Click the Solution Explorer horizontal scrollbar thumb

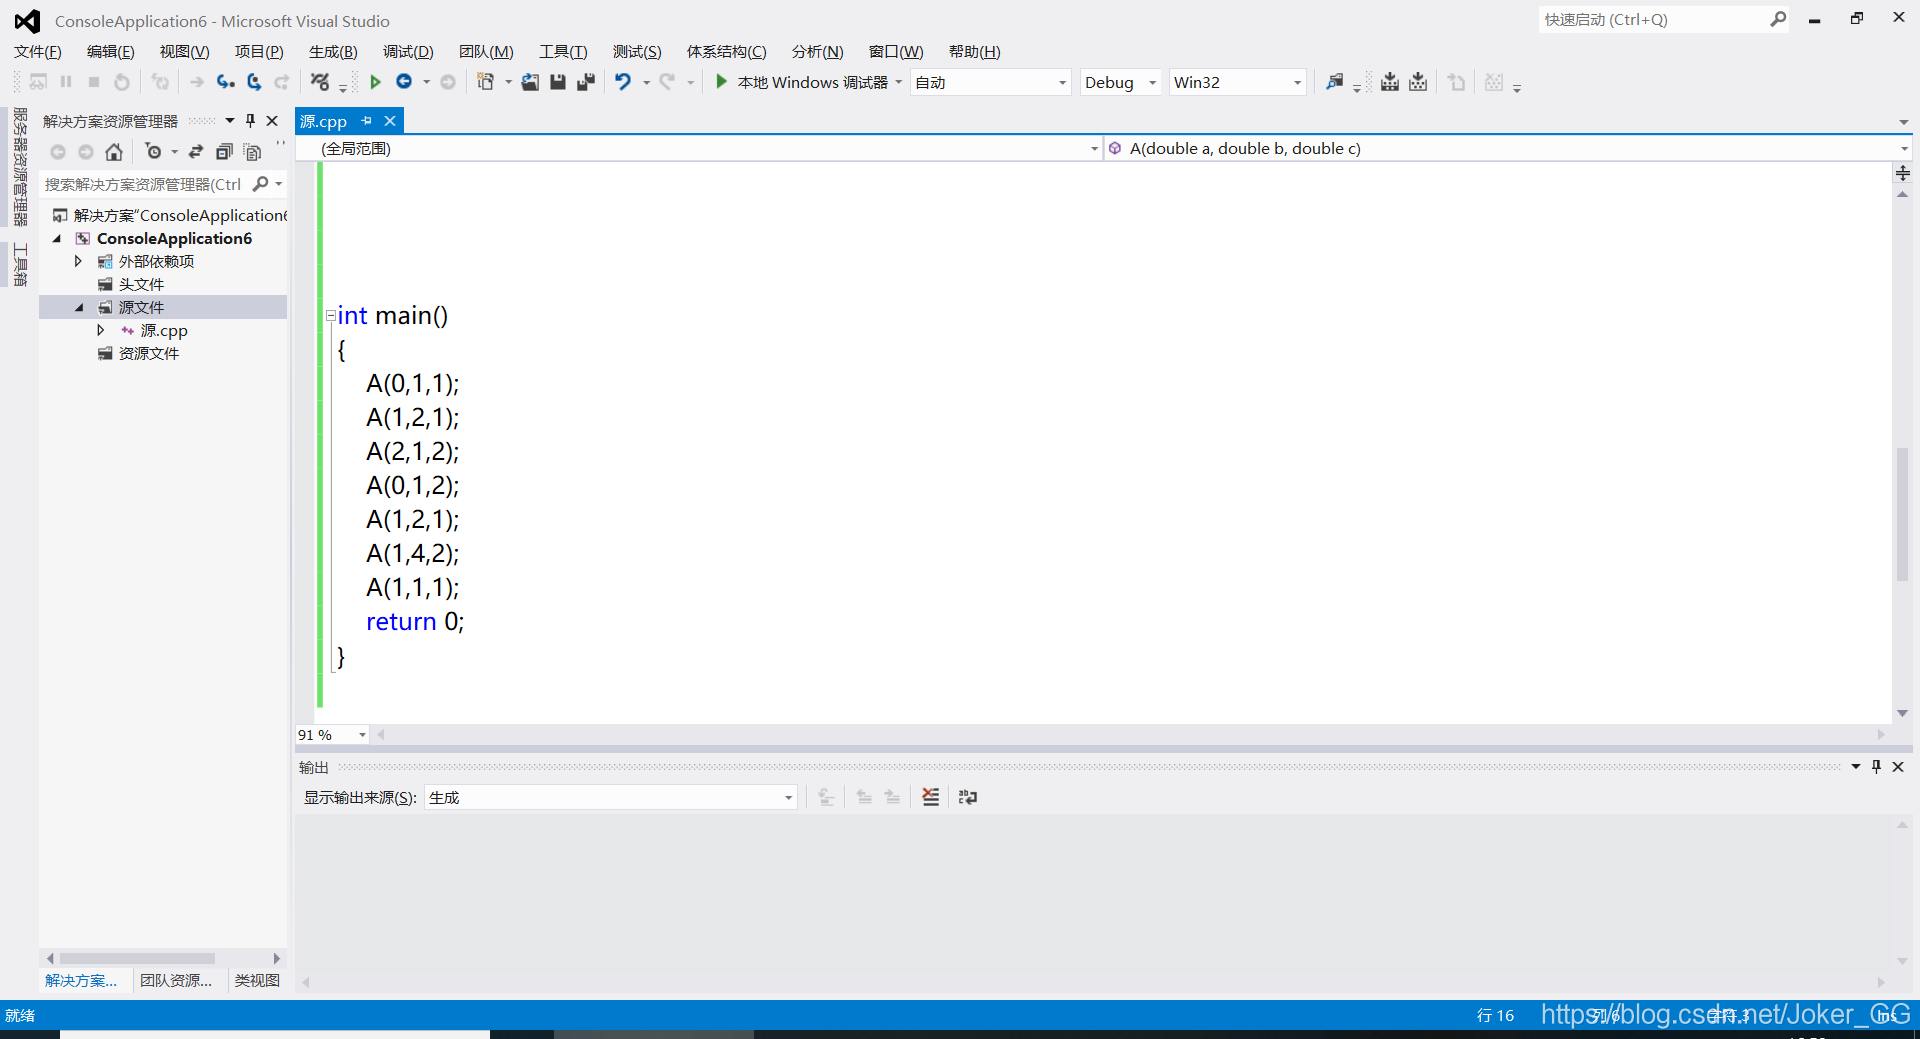point(137,958)
